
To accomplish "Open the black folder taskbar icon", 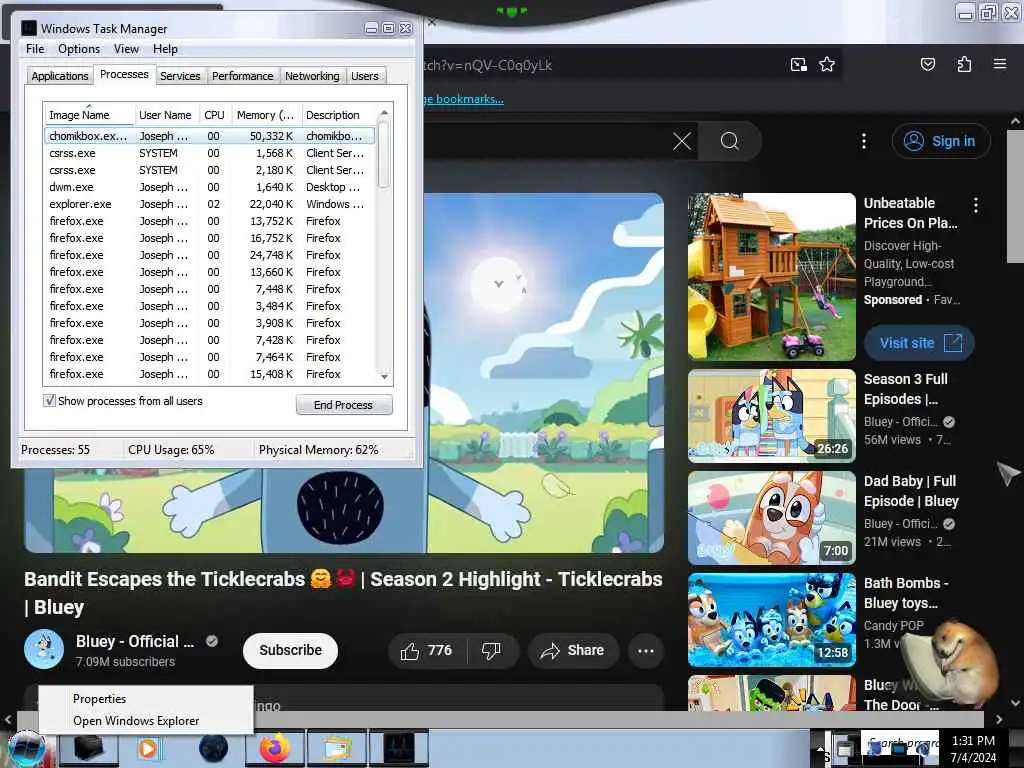I will 89,748.
